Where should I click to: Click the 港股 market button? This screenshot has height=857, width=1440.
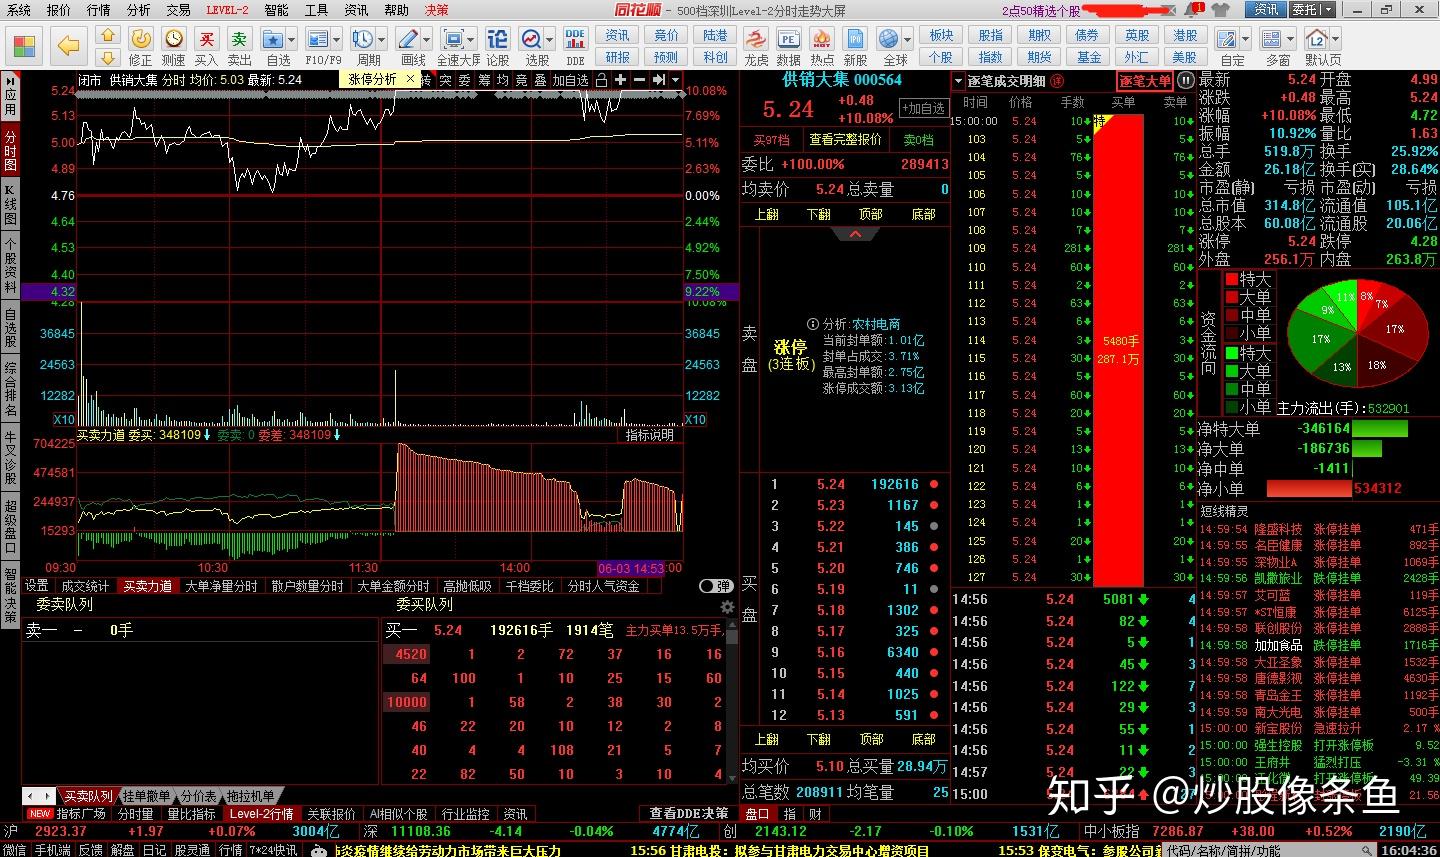point(1185,35)
